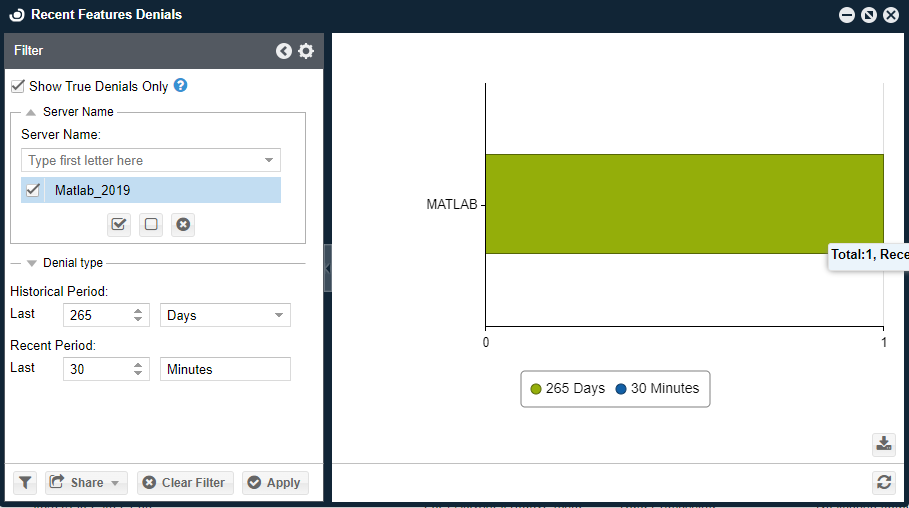Open the Days period unit dropdown
This screenshot has height=508, width=909.
point(278,315)
